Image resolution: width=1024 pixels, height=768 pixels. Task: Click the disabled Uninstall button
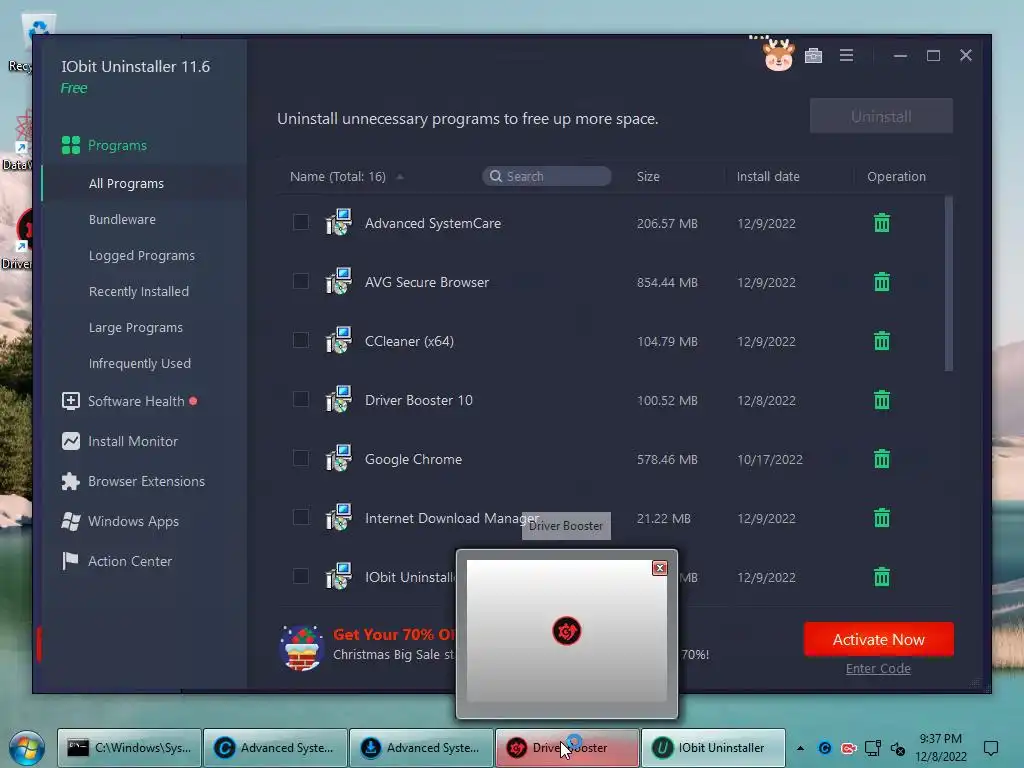(x=881, y=116)
